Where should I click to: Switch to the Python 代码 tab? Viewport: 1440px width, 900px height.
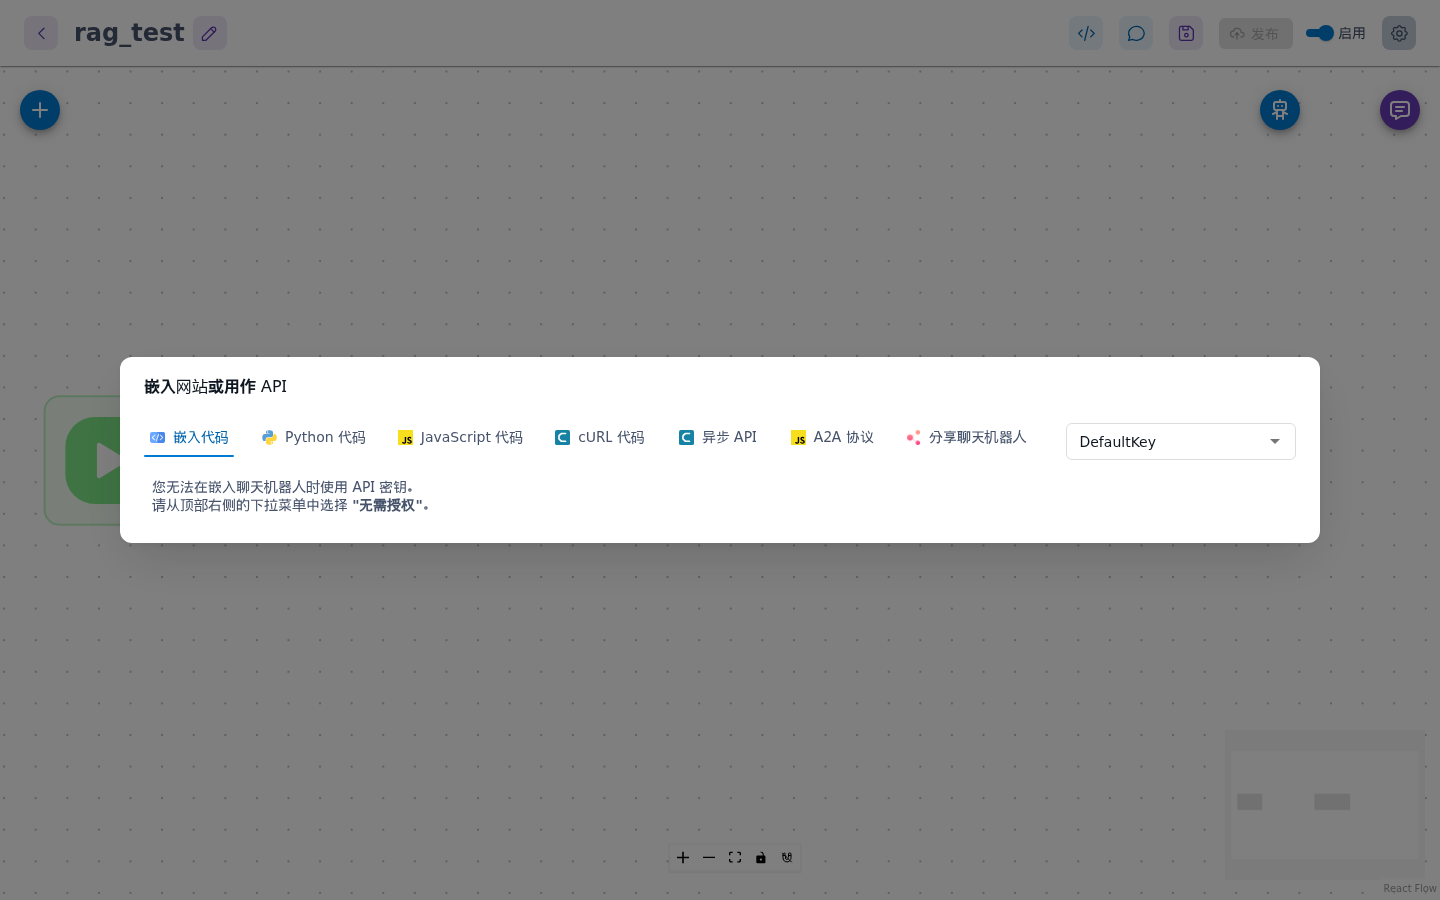(314, 438)
